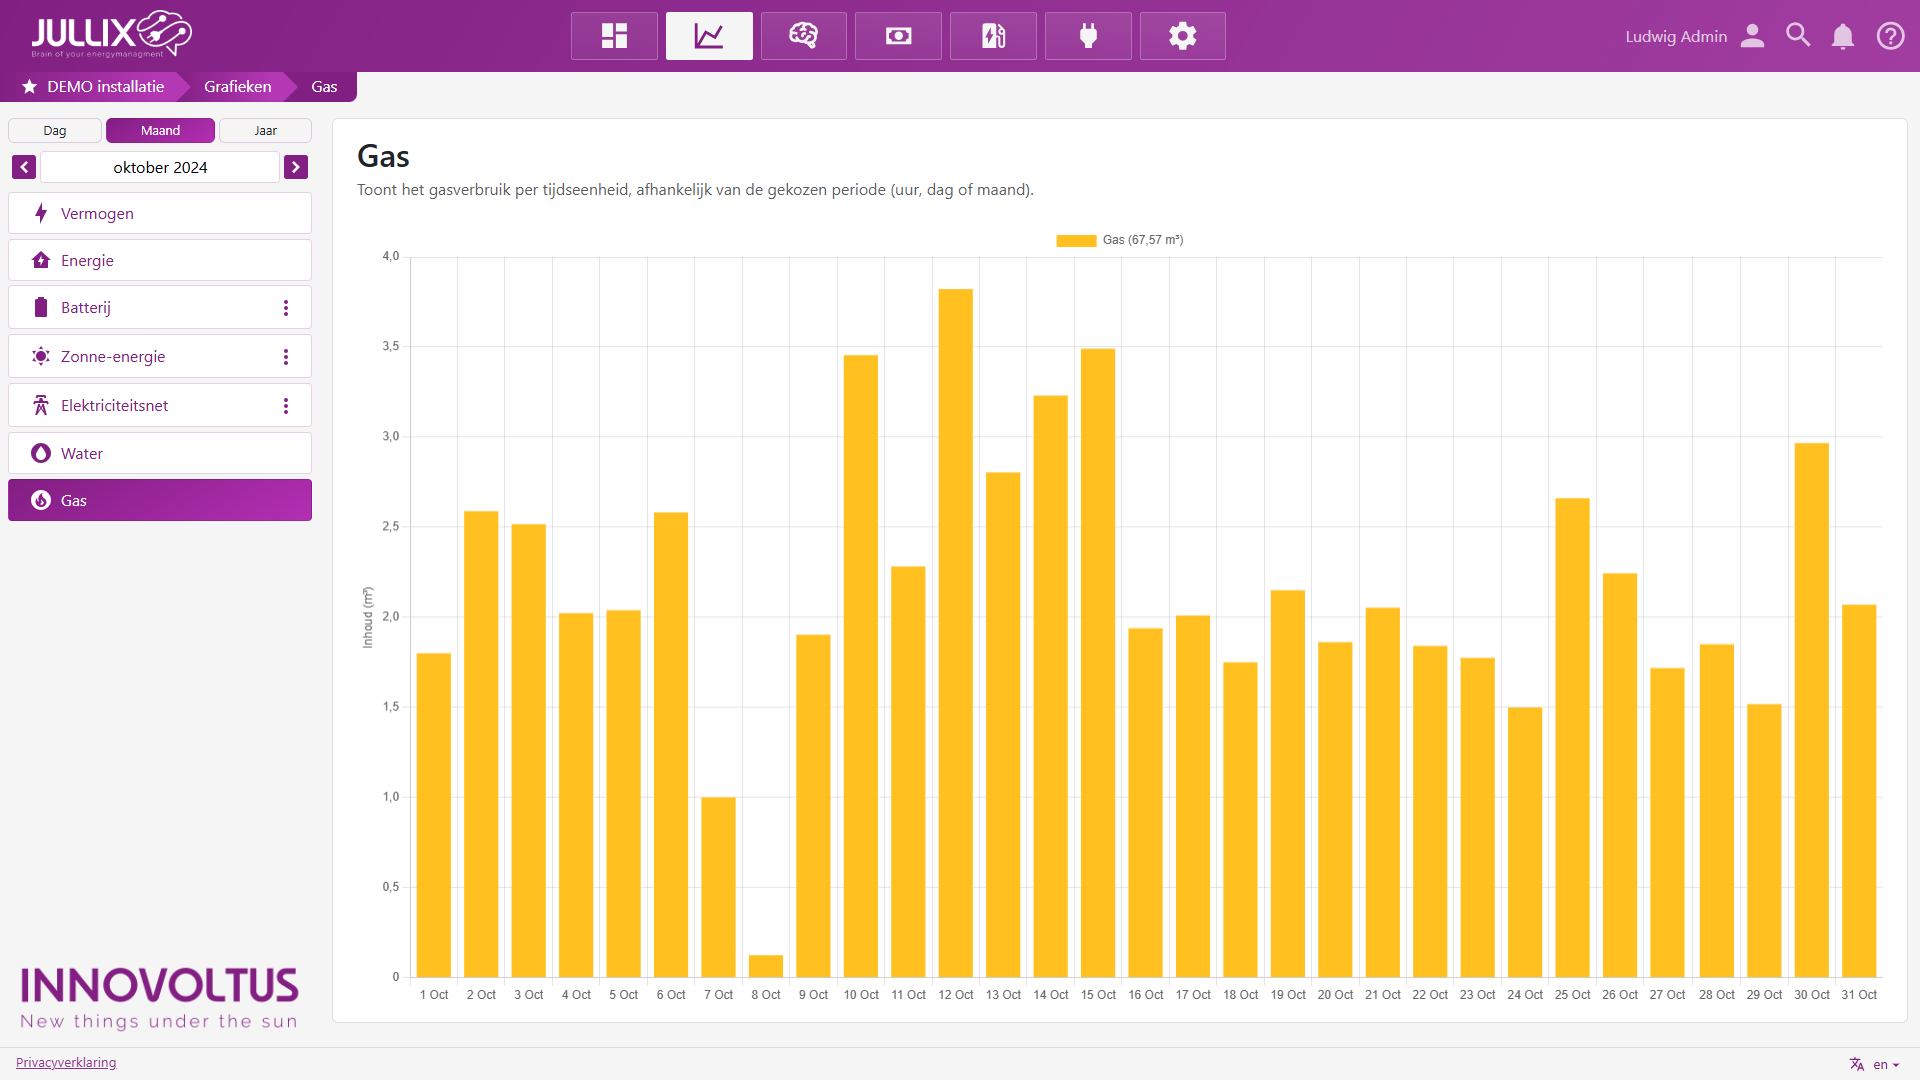This screenshot has width=1920, height=1080.
Task: Click the notification bell icon
Action: coord(1842,36)
